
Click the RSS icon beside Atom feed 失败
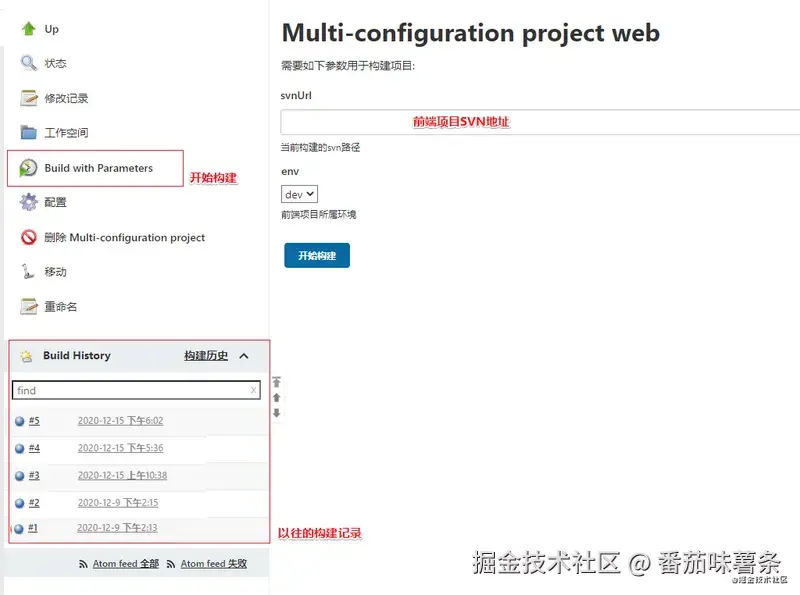point(171,564)
